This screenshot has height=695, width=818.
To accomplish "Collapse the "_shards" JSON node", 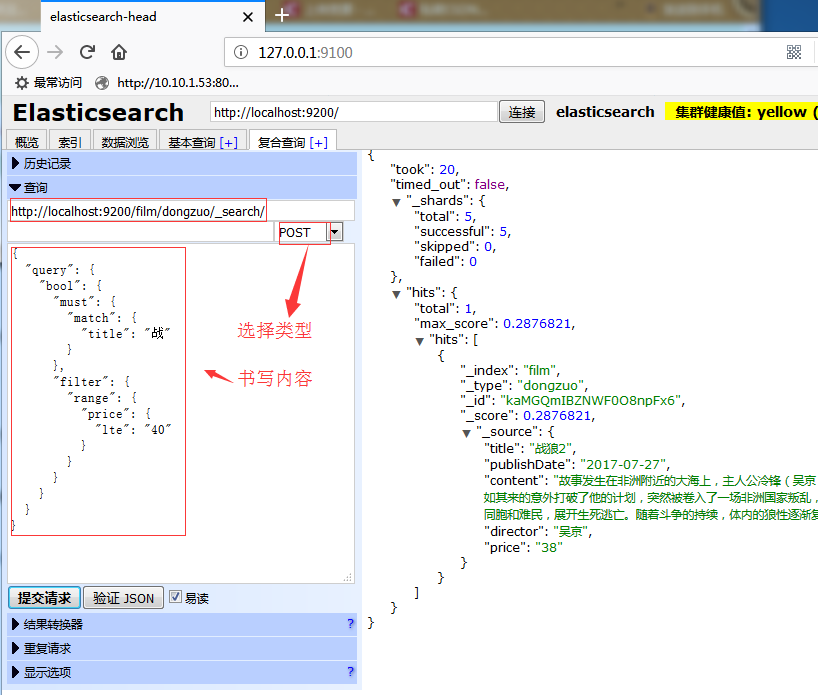I will point(396,202).
